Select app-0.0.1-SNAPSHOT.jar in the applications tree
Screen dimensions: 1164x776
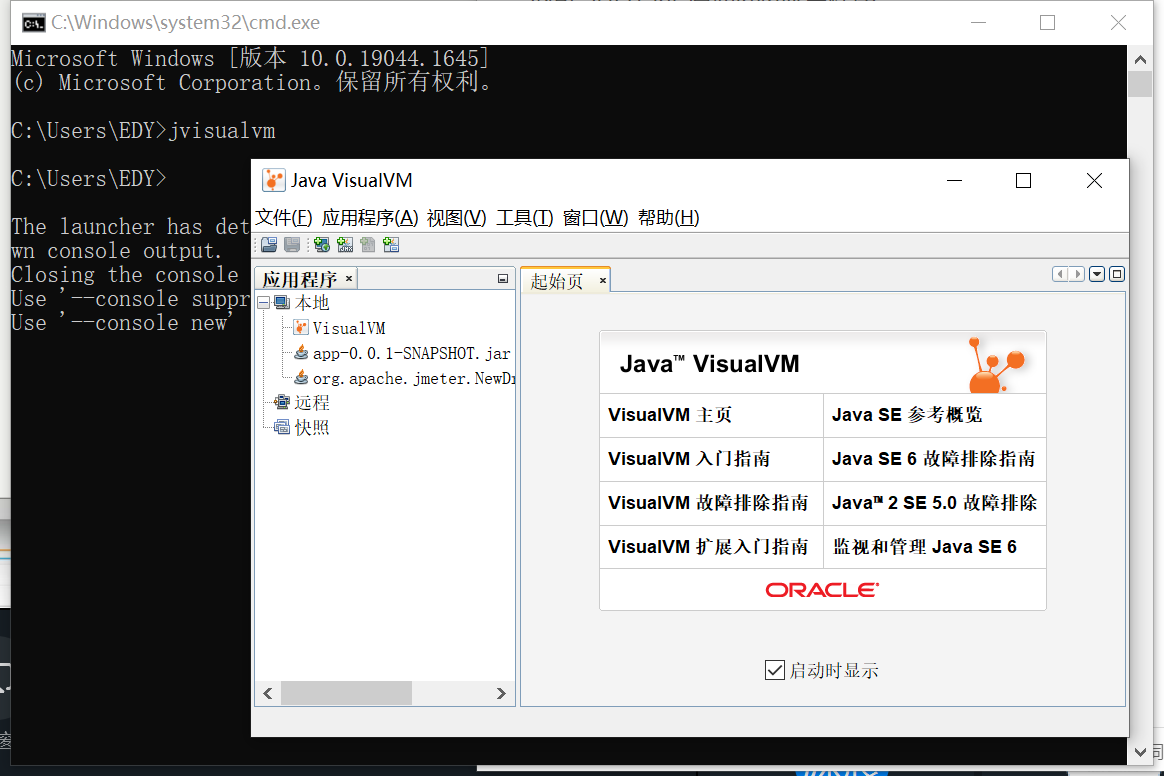tap(402, 353)
